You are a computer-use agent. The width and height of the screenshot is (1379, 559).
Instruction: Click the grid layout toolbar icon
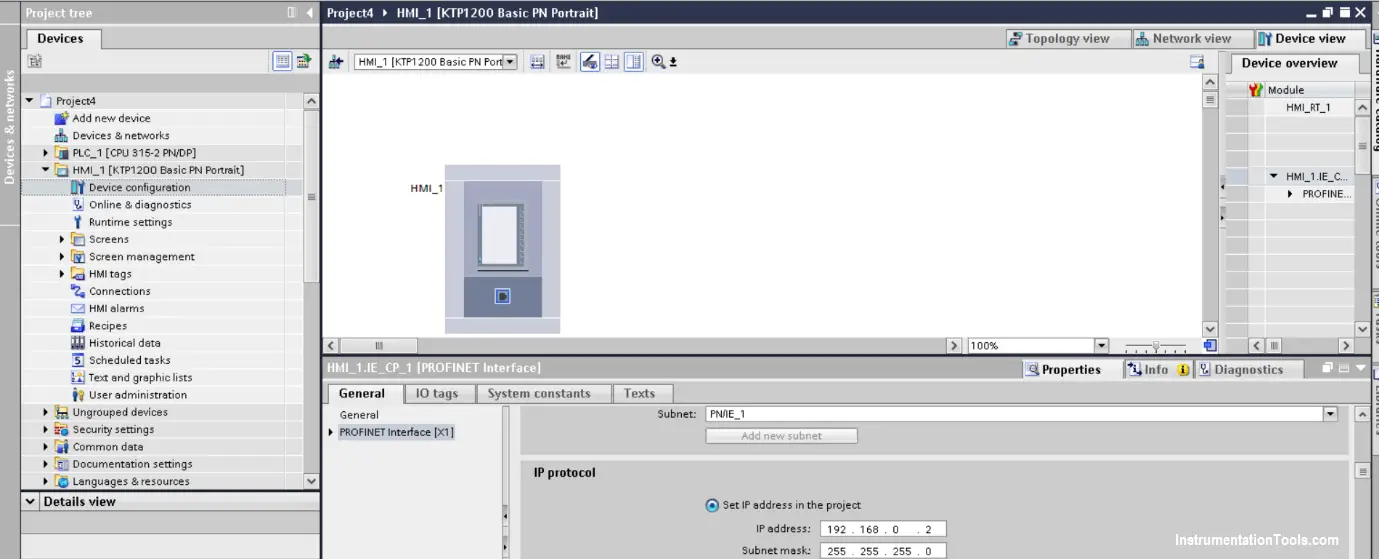[612, 62]
